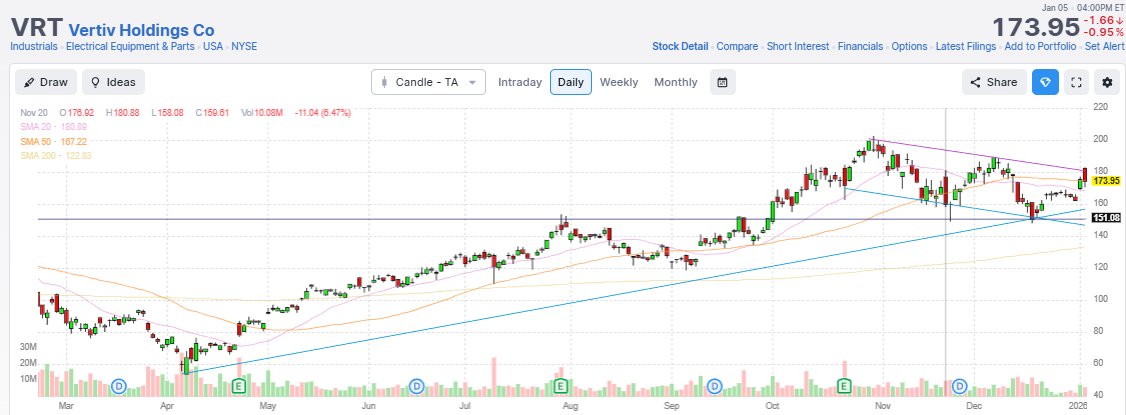Viewport: 1126px width, 415px height.
Task: Select the Daily timeframe tab
Action: pos(571,82)
